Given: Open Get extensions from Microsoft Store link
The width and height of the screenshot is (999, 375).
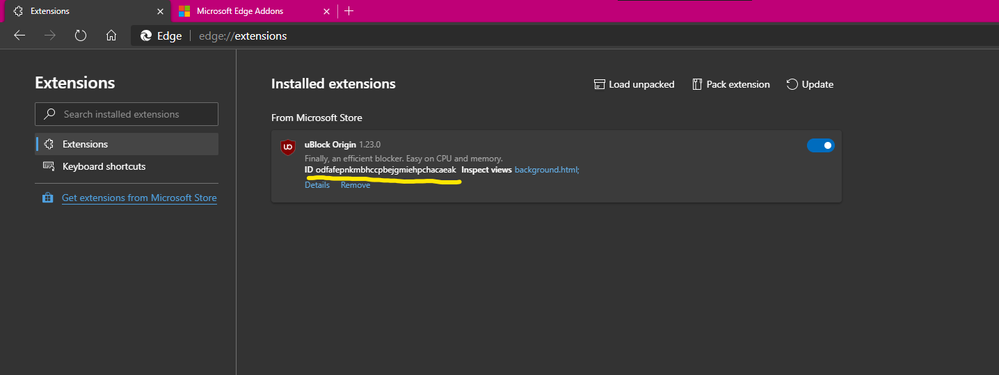Looking at the screenshot, I should (x=139, y=198).
